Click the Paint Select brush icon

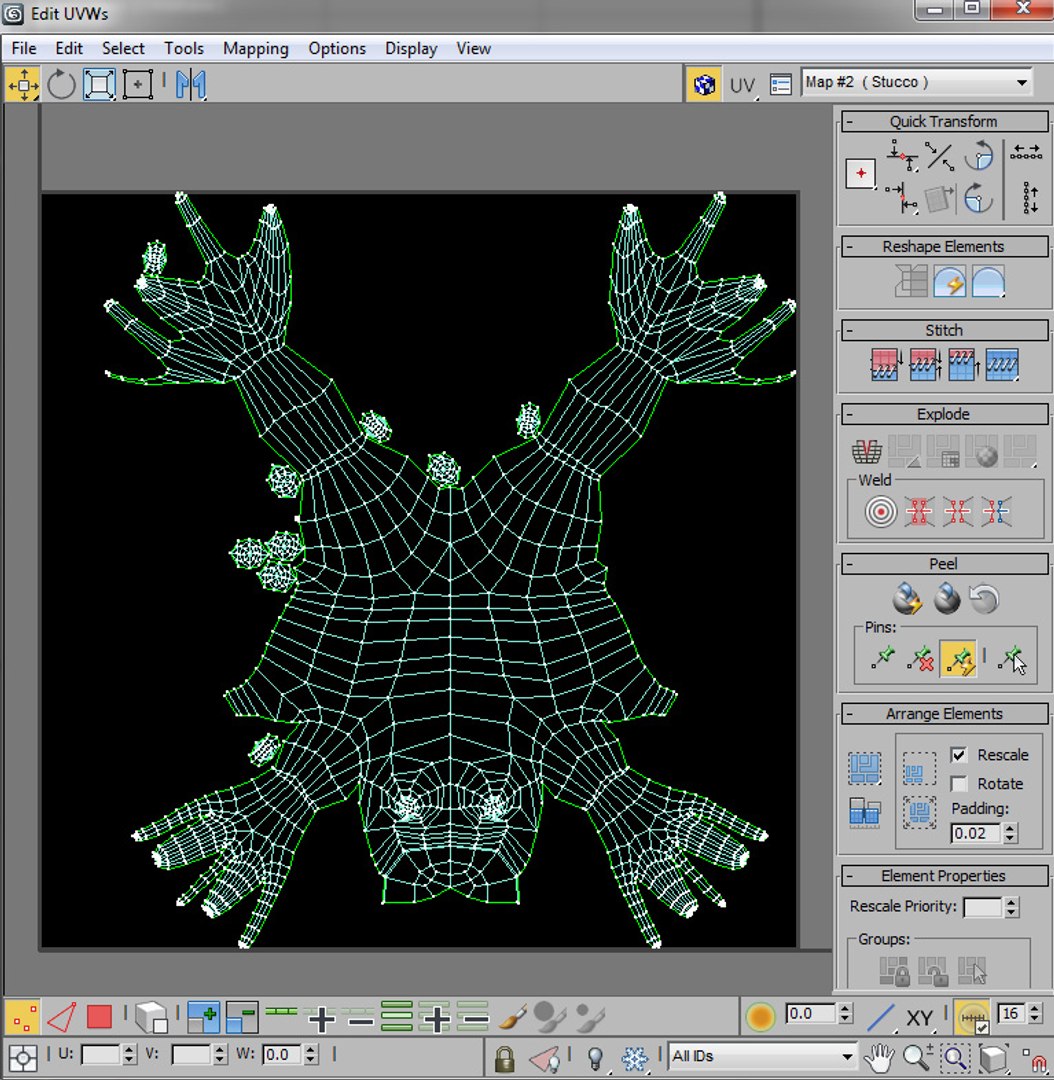tap(513, 1017)
